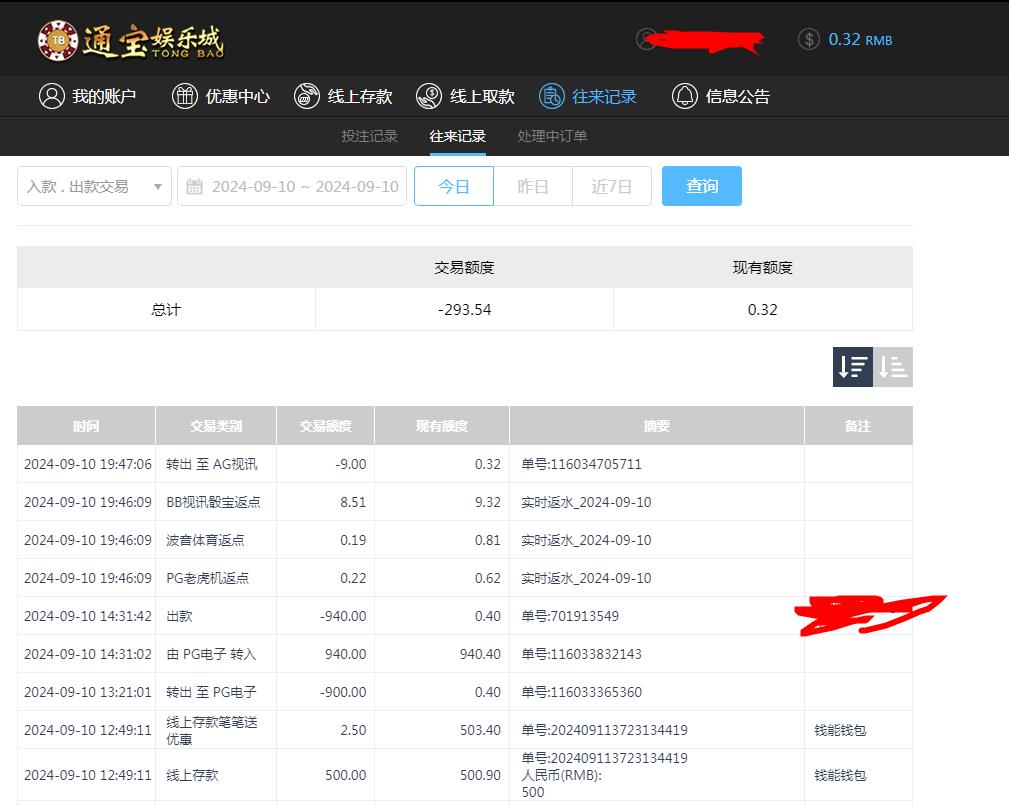Select the 今日 date filter

coord(454,186)
